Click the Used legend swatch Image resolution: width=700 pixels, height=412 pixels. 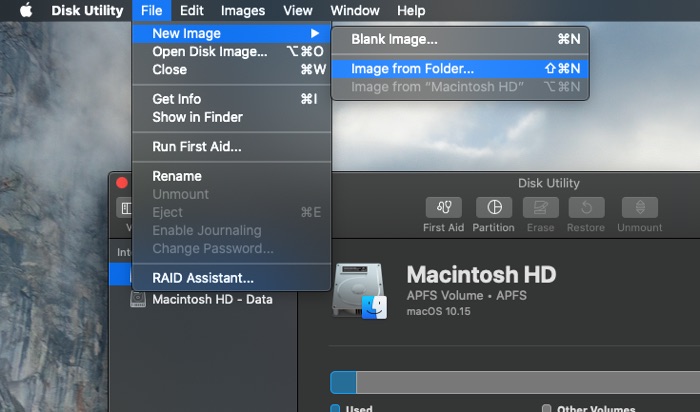335,408
